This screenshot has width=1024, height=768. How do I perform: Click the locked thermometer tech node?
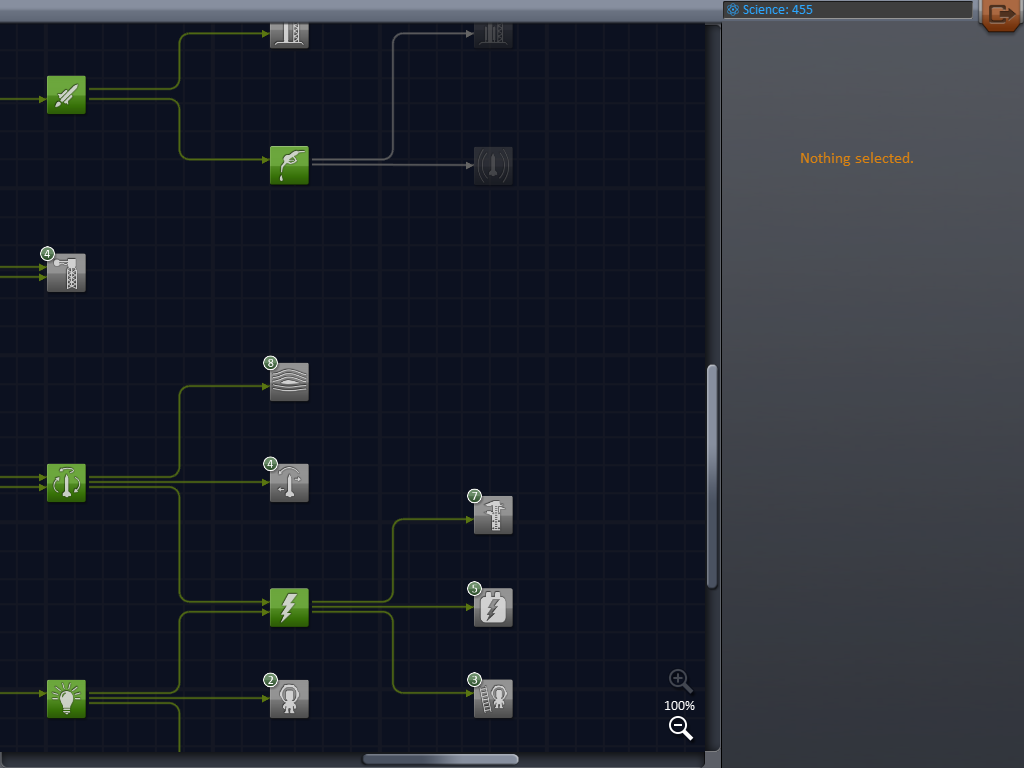coord(493,165)
